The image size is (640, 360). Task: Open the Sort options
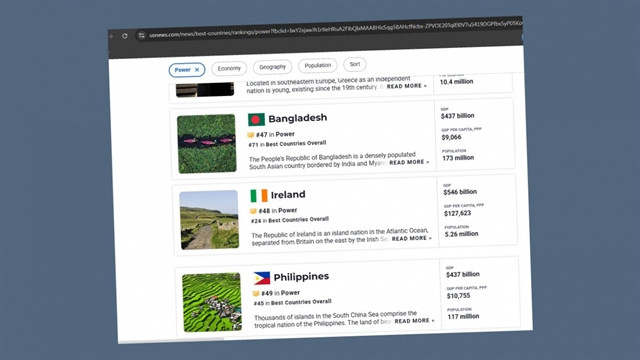point(355,64)
